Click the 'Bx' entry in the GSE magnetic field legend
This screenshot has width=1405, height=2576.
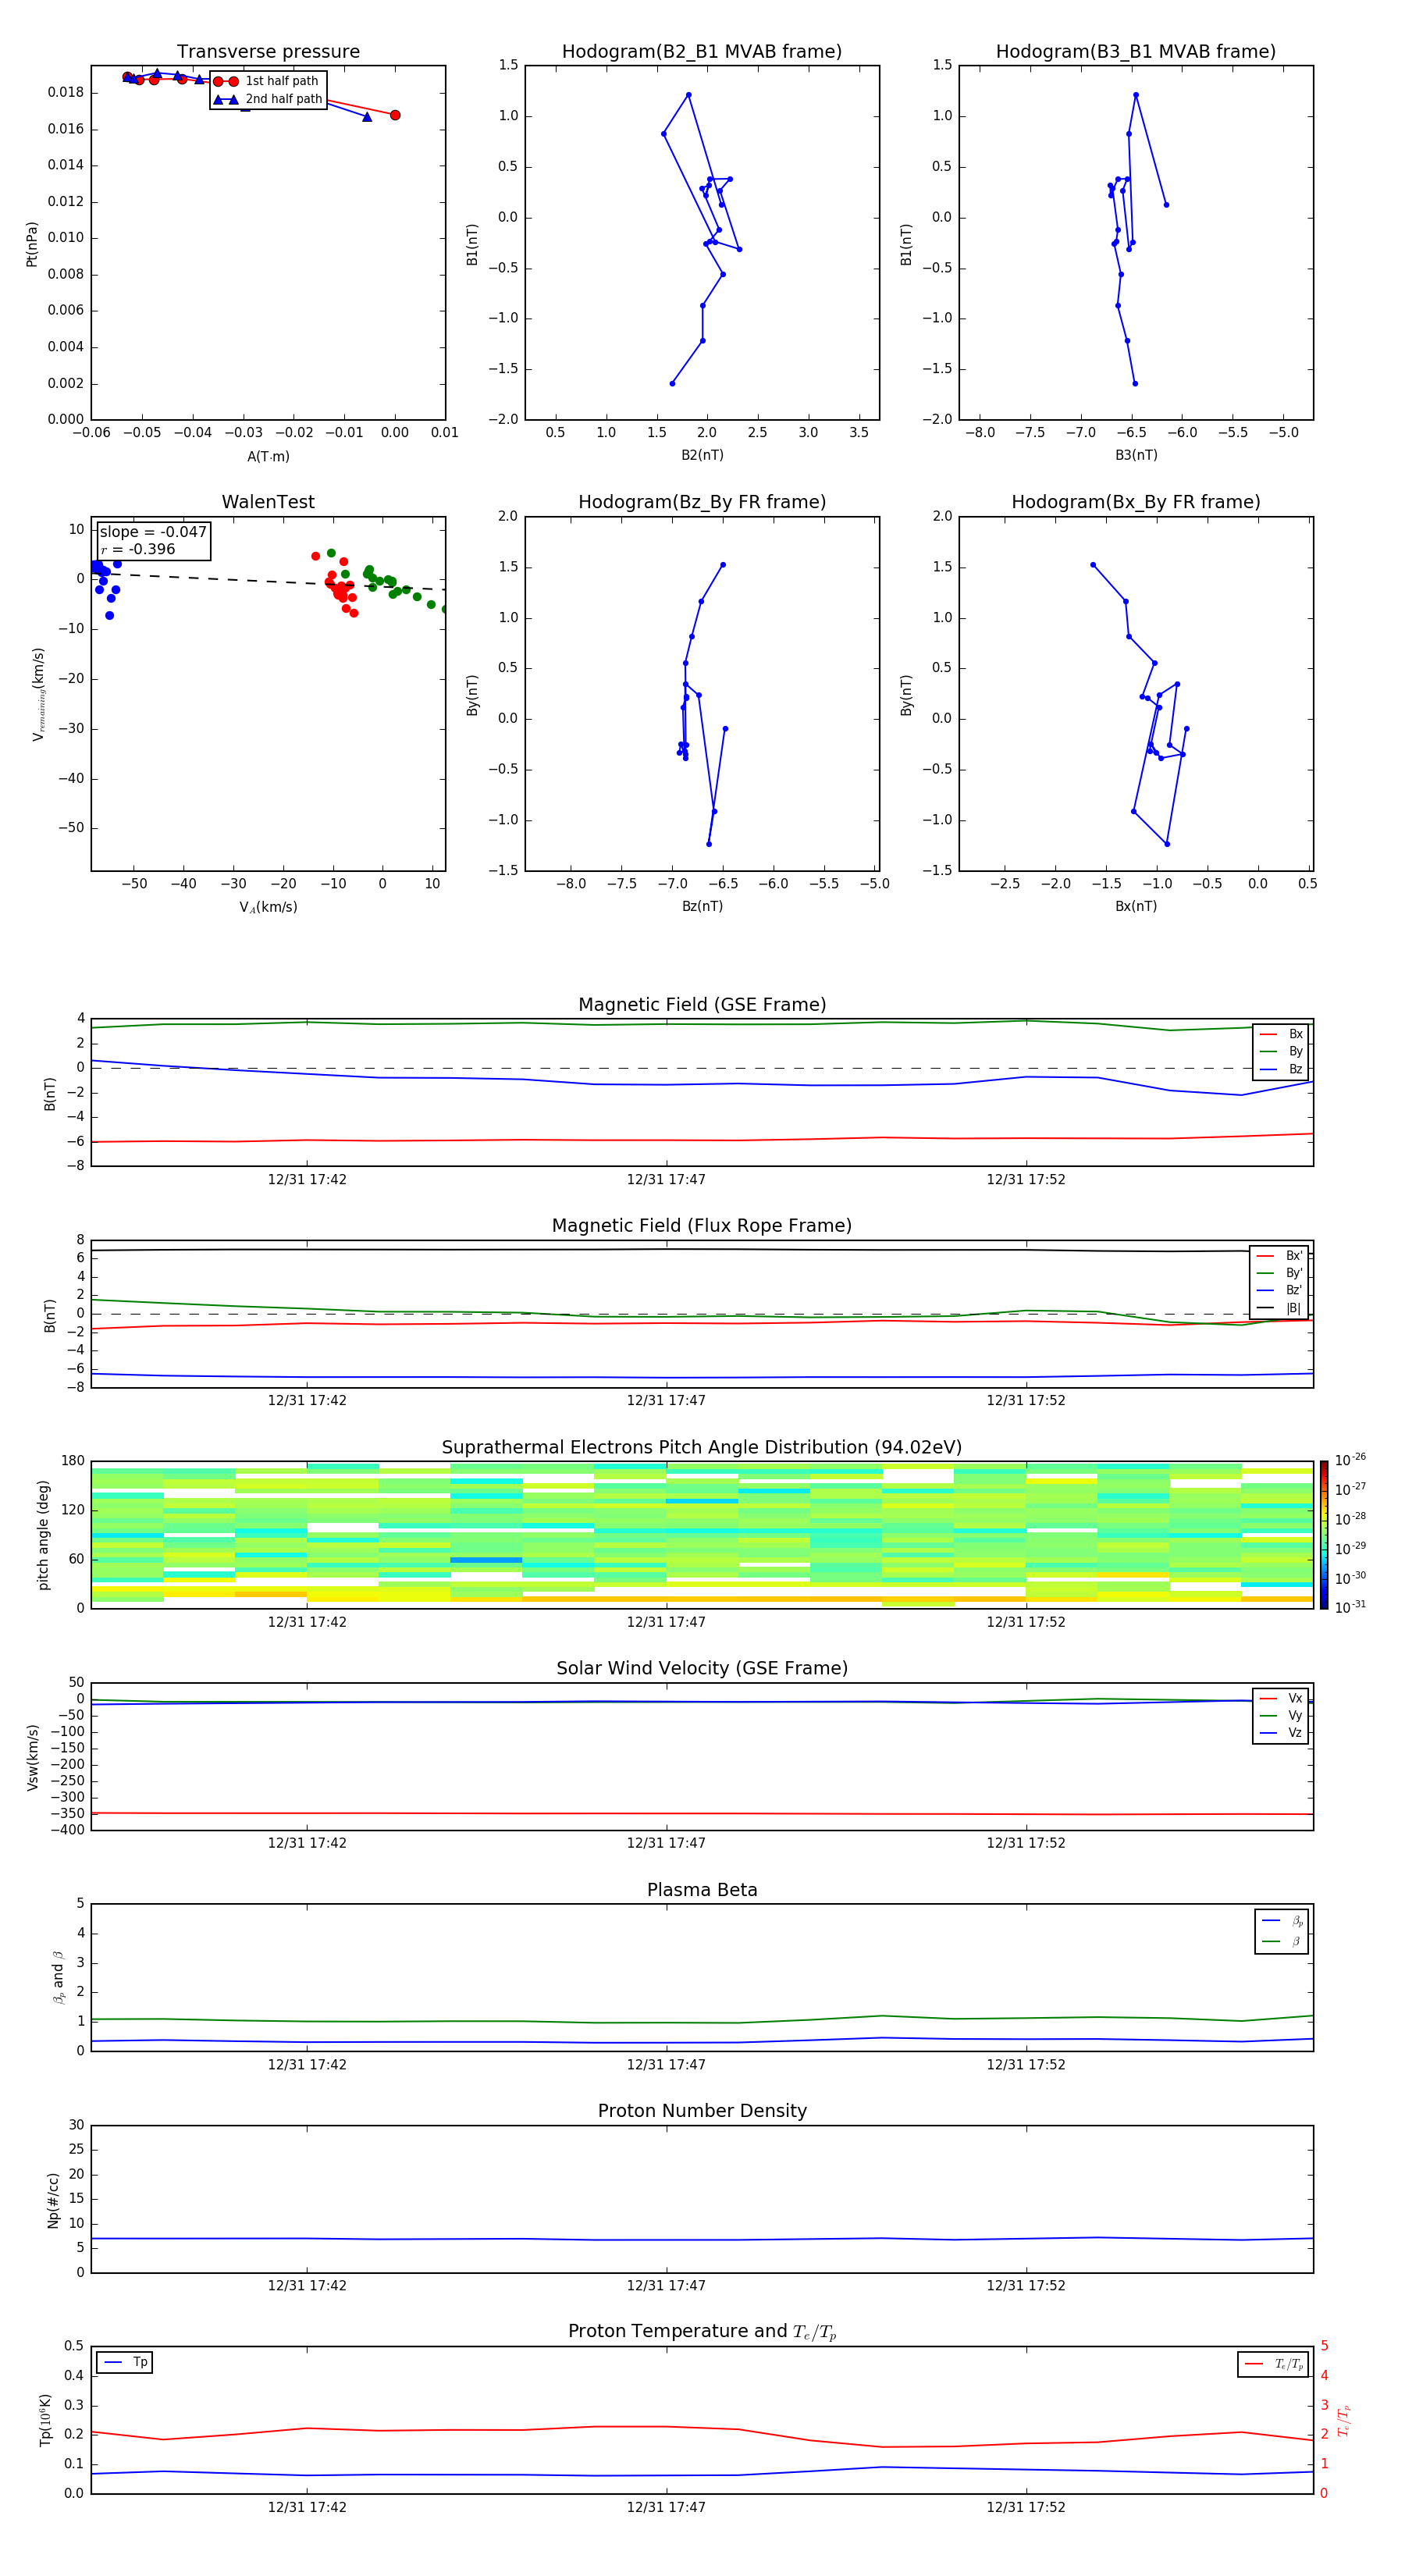coord(1282,1034)
